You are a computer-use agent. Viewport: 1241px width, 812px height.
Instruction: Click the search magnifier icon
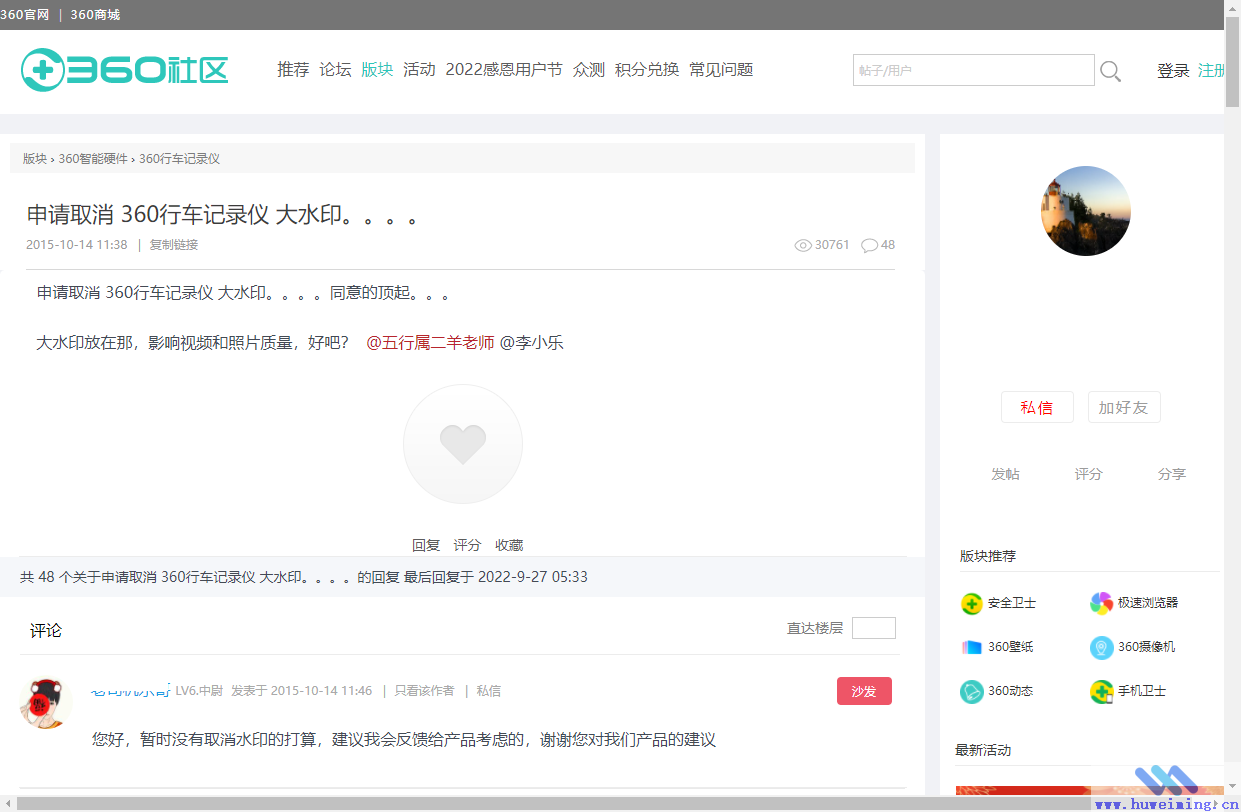tap(1110, 70)
